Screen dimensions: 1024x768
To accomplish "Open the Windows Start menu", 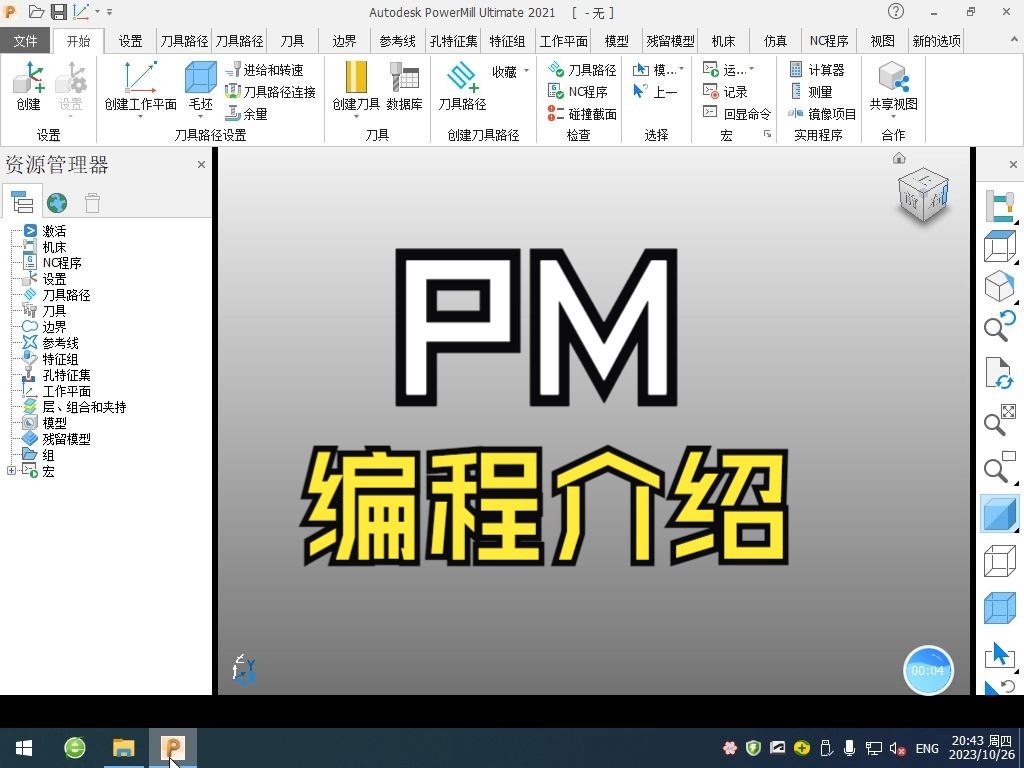I will point(24,748).
